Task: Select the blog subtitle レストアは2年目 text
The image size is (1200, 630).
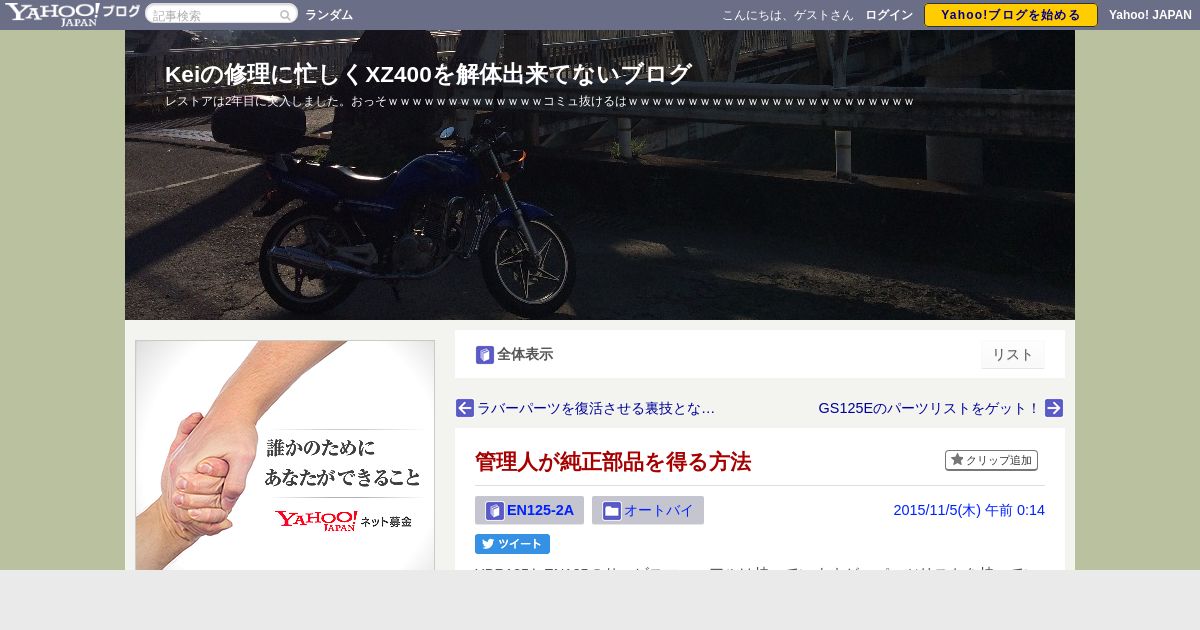Action: (x=540, y=101)
